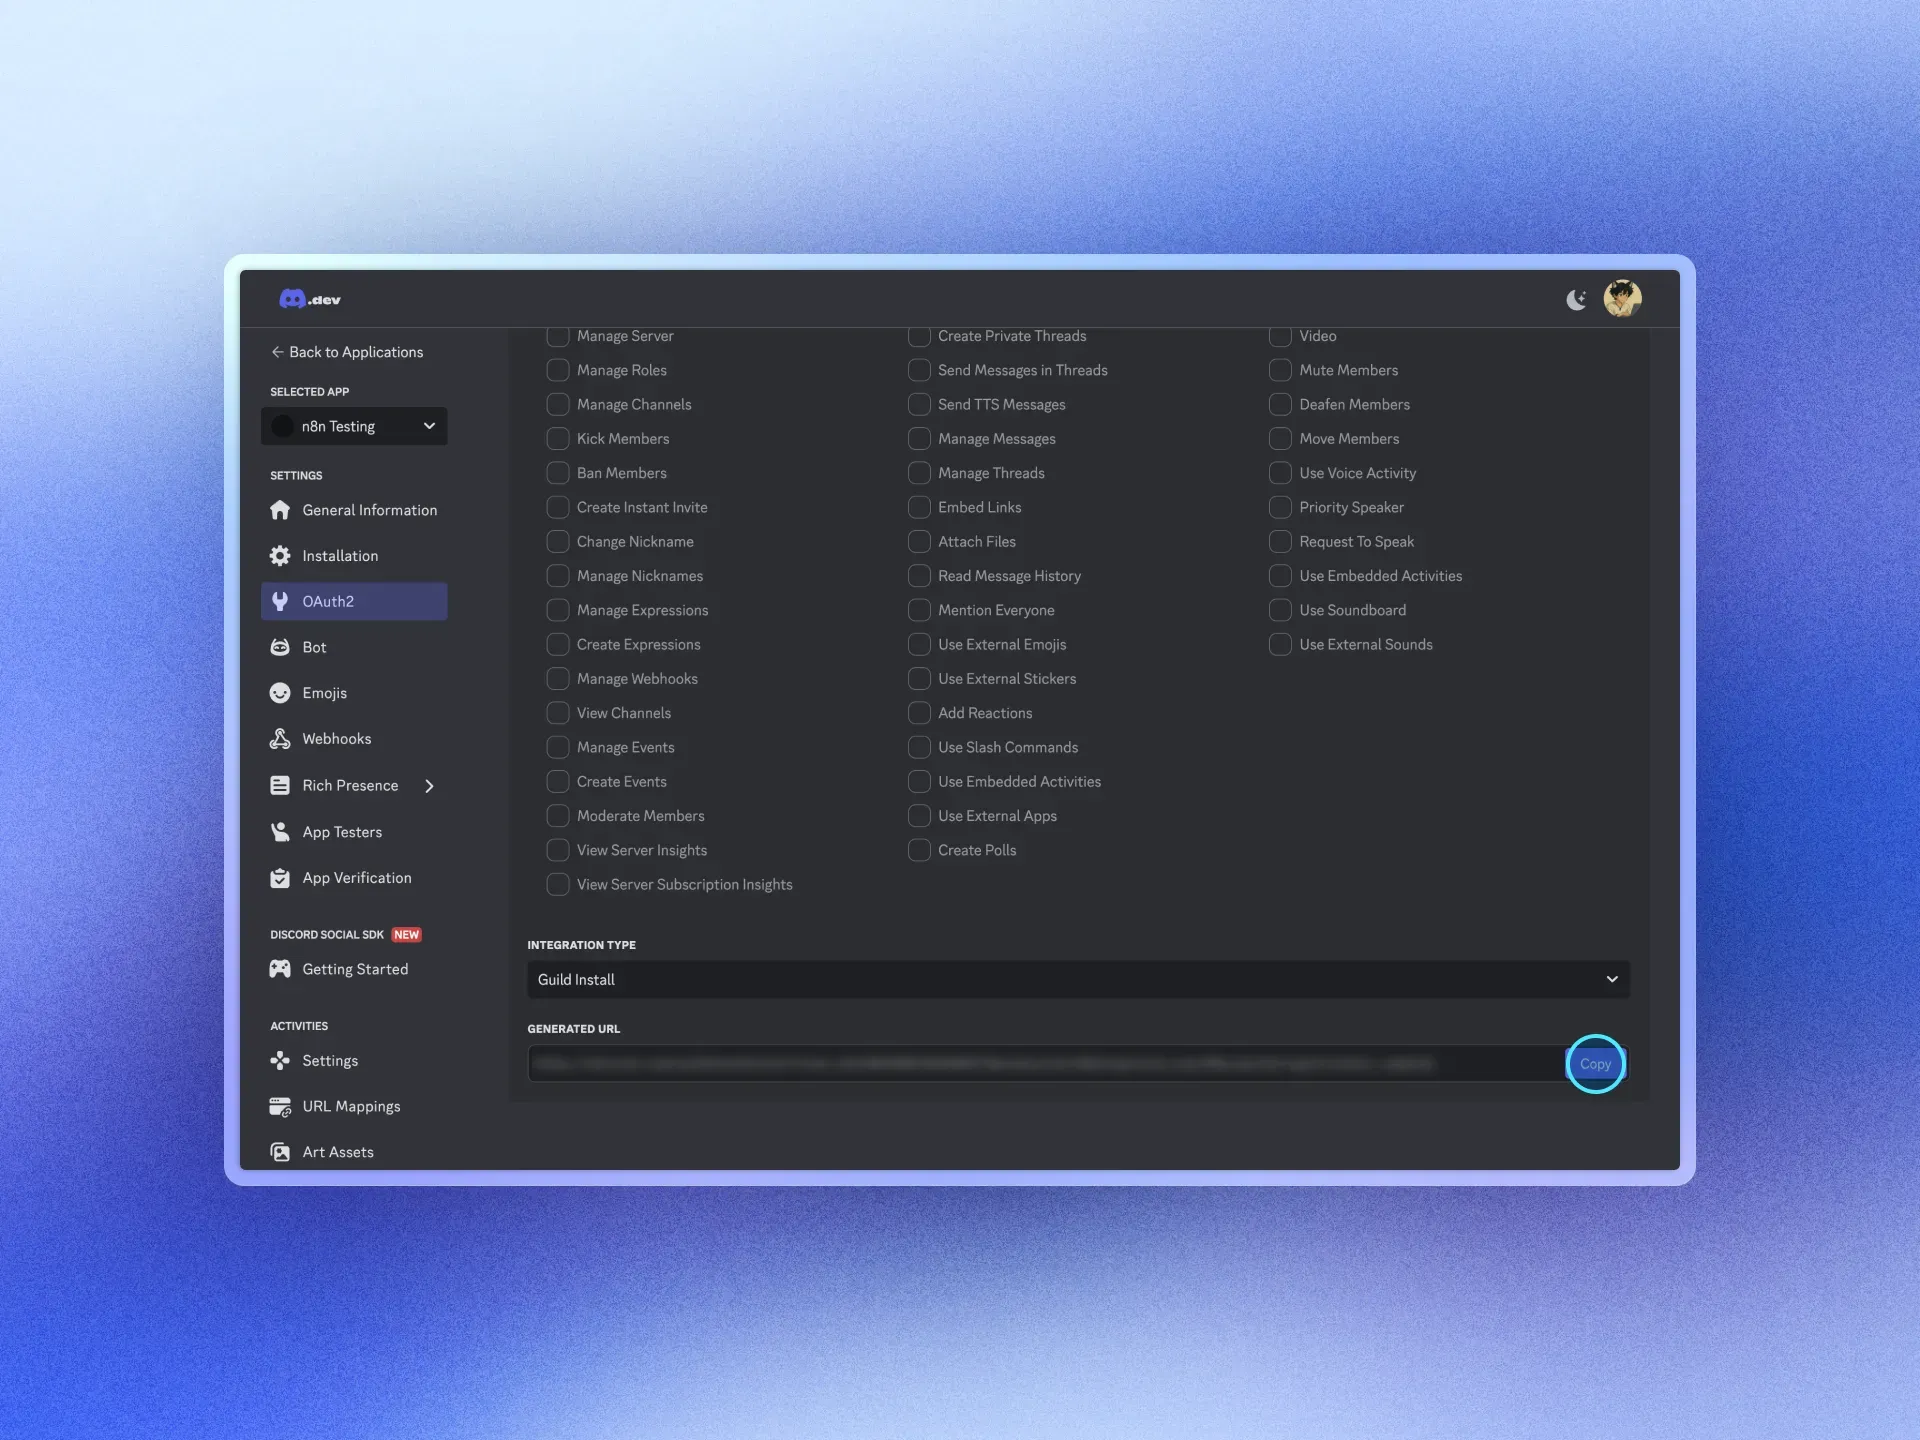Click the Emojis smiley icon

(x=280, y=693)
